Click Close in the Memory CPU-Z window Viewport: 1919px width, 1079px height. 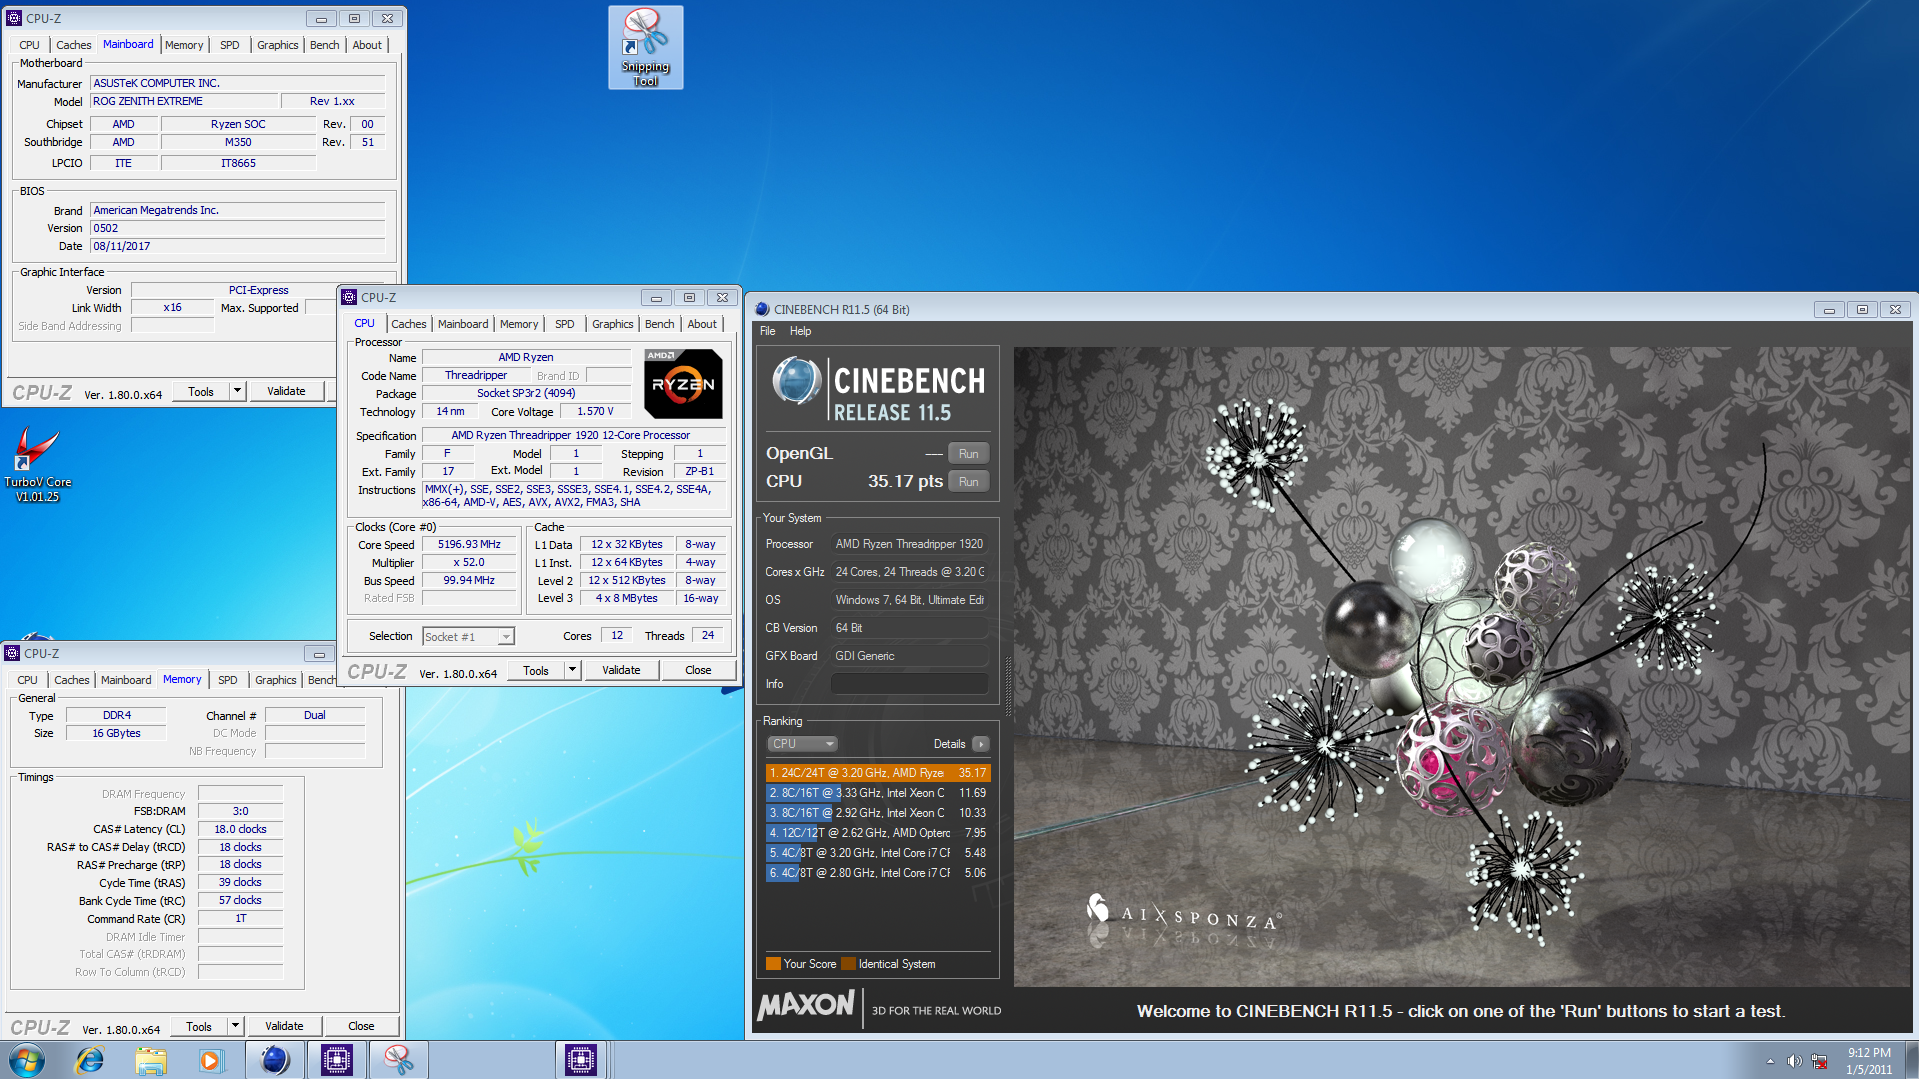point(361,1026)
